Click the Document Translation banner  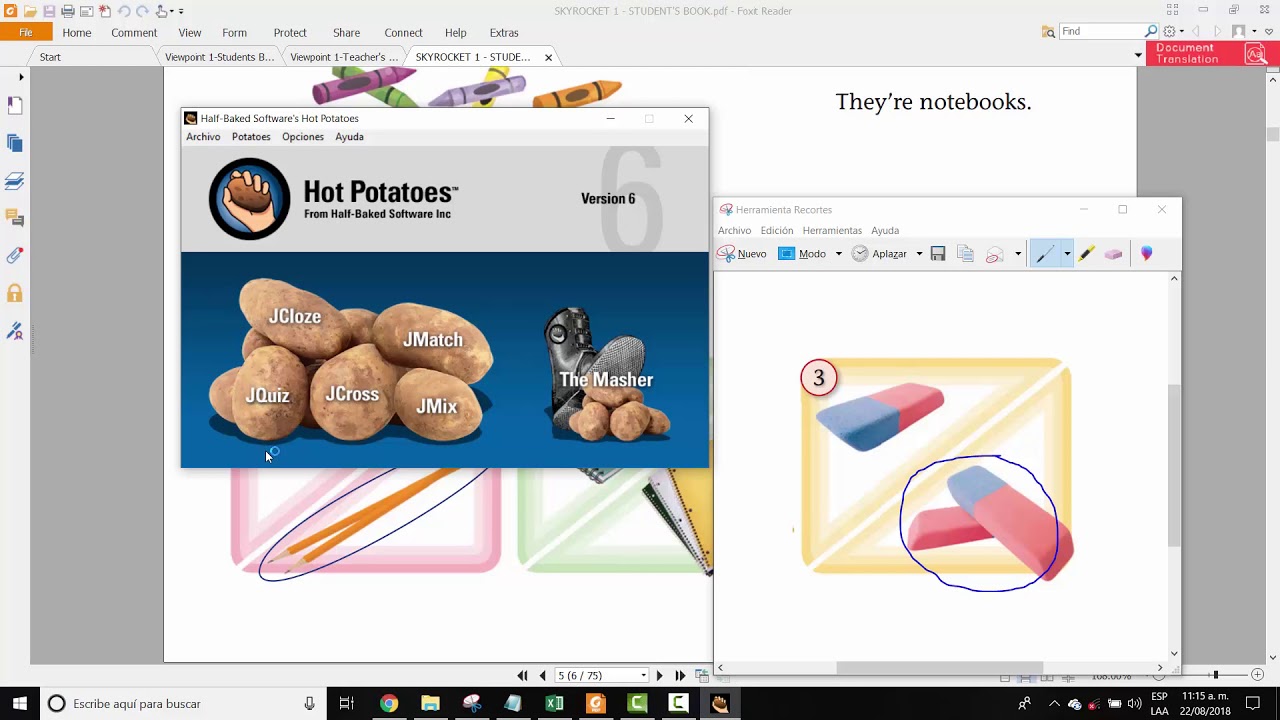pos(1211,54)
